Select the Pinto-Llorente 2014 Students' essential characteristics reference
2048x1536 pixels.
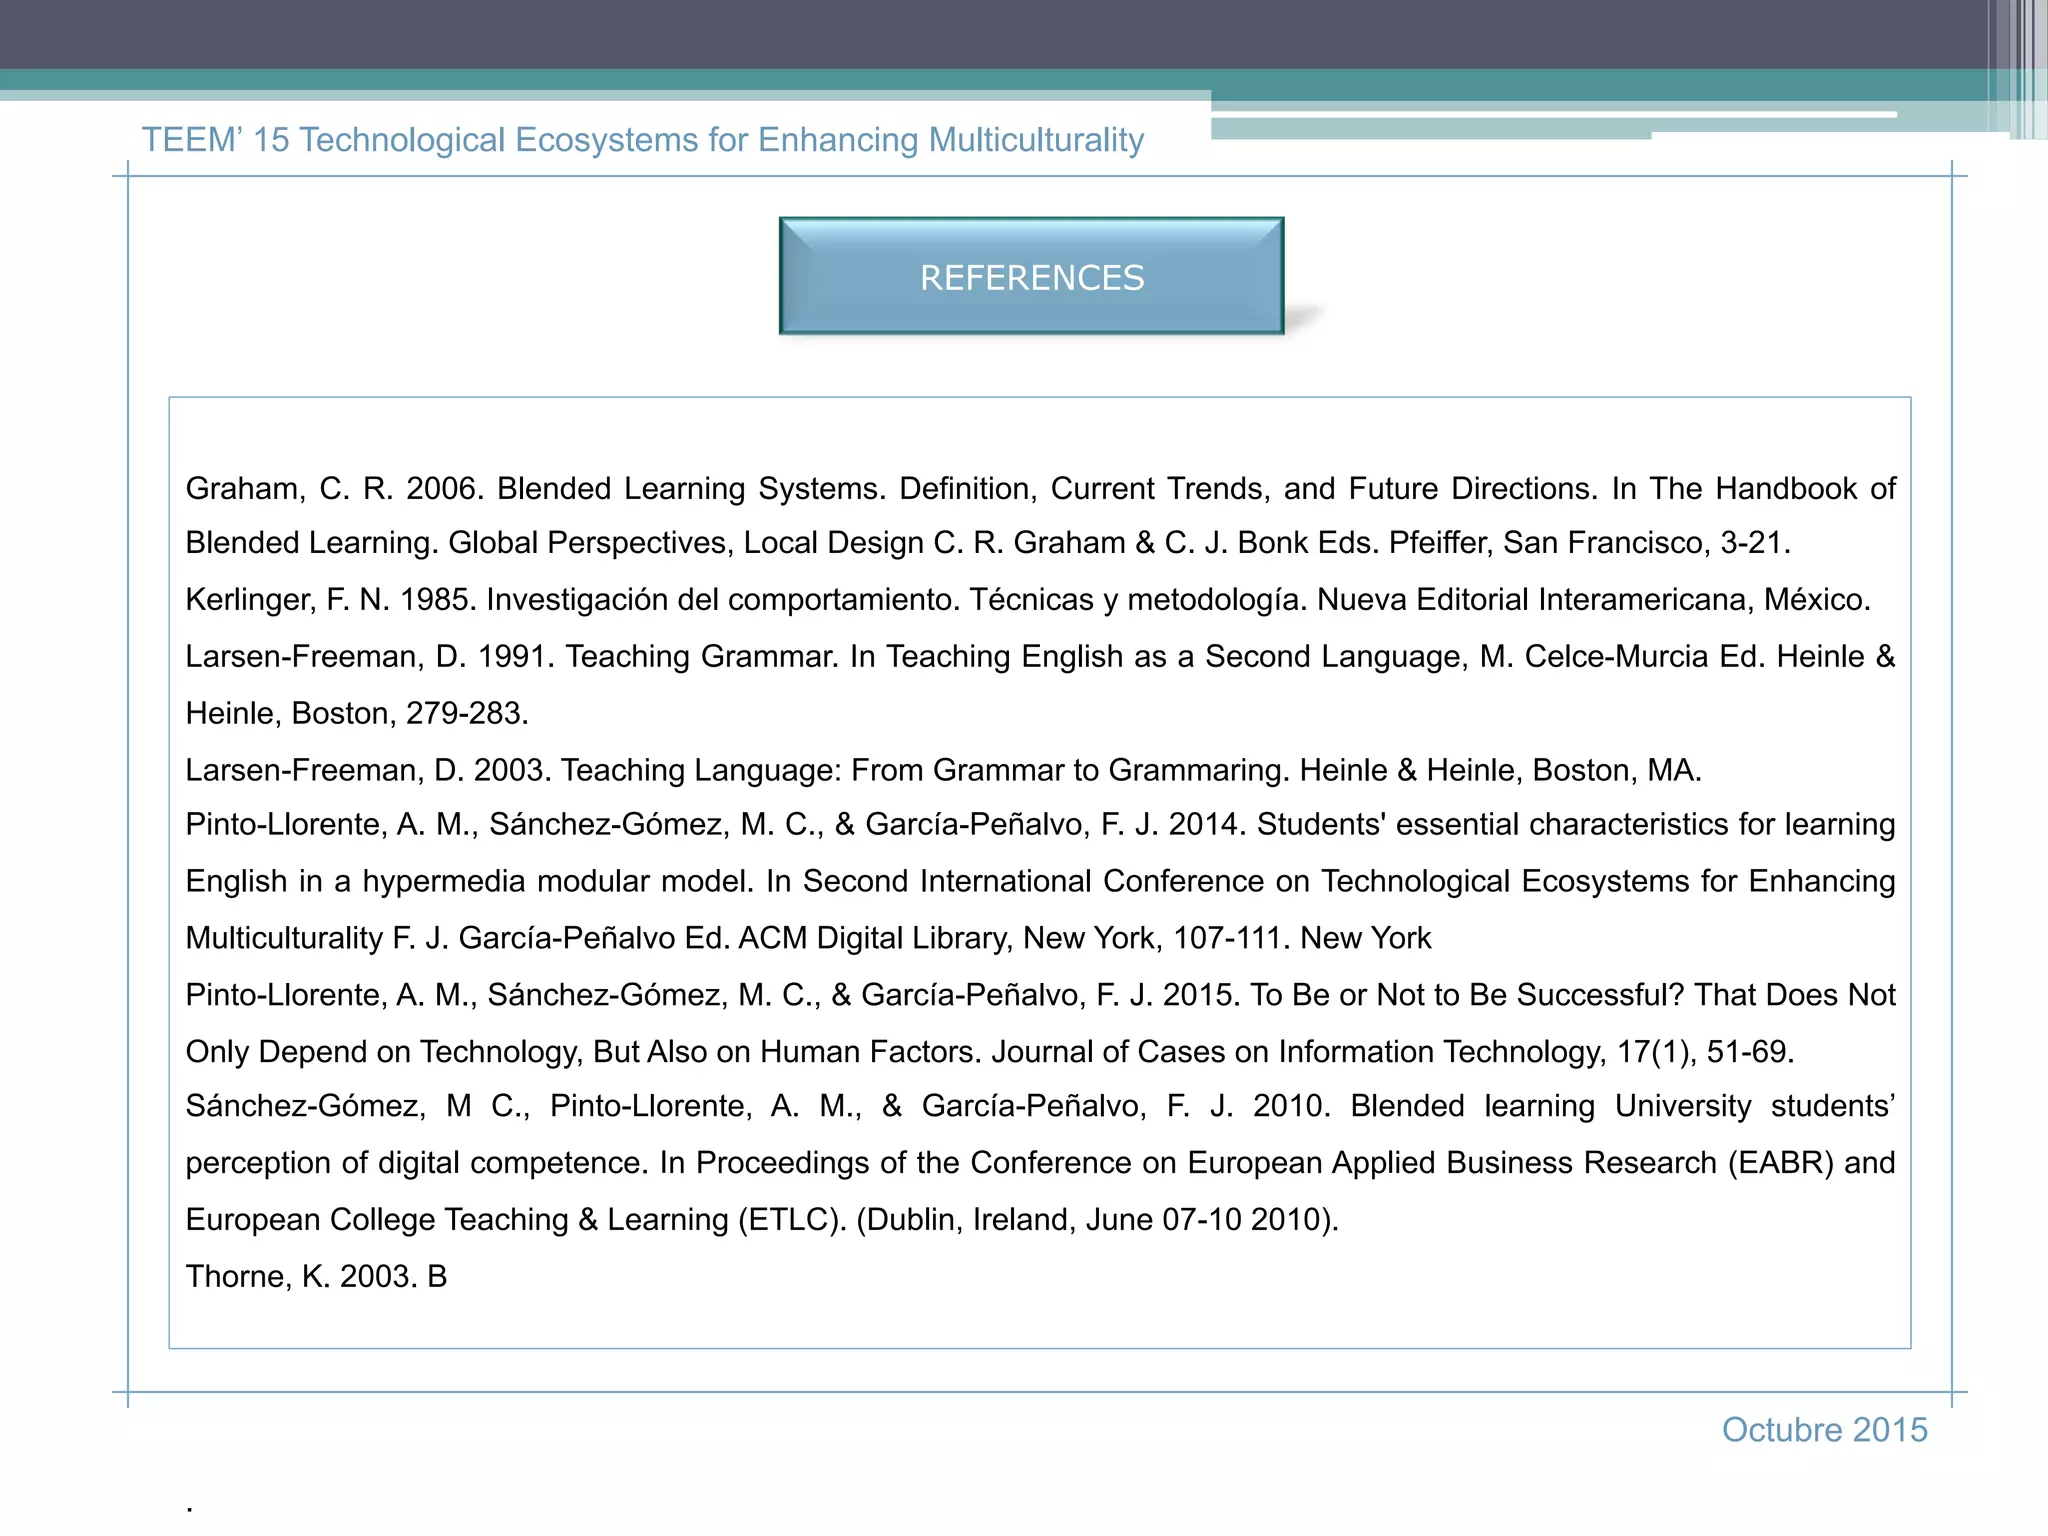(x=1040, y=881)
